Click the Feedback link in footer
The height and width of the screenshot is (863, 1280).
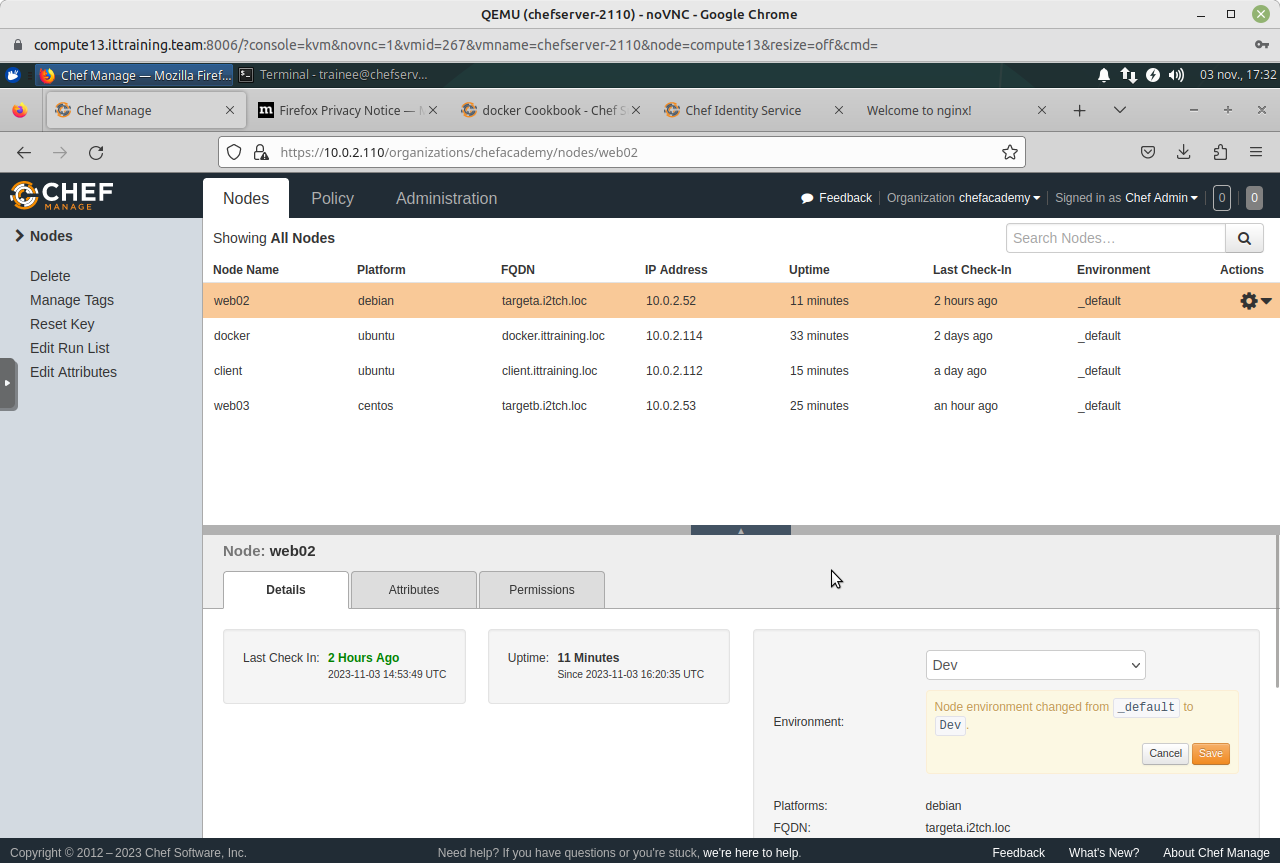tap(1018, 853)
